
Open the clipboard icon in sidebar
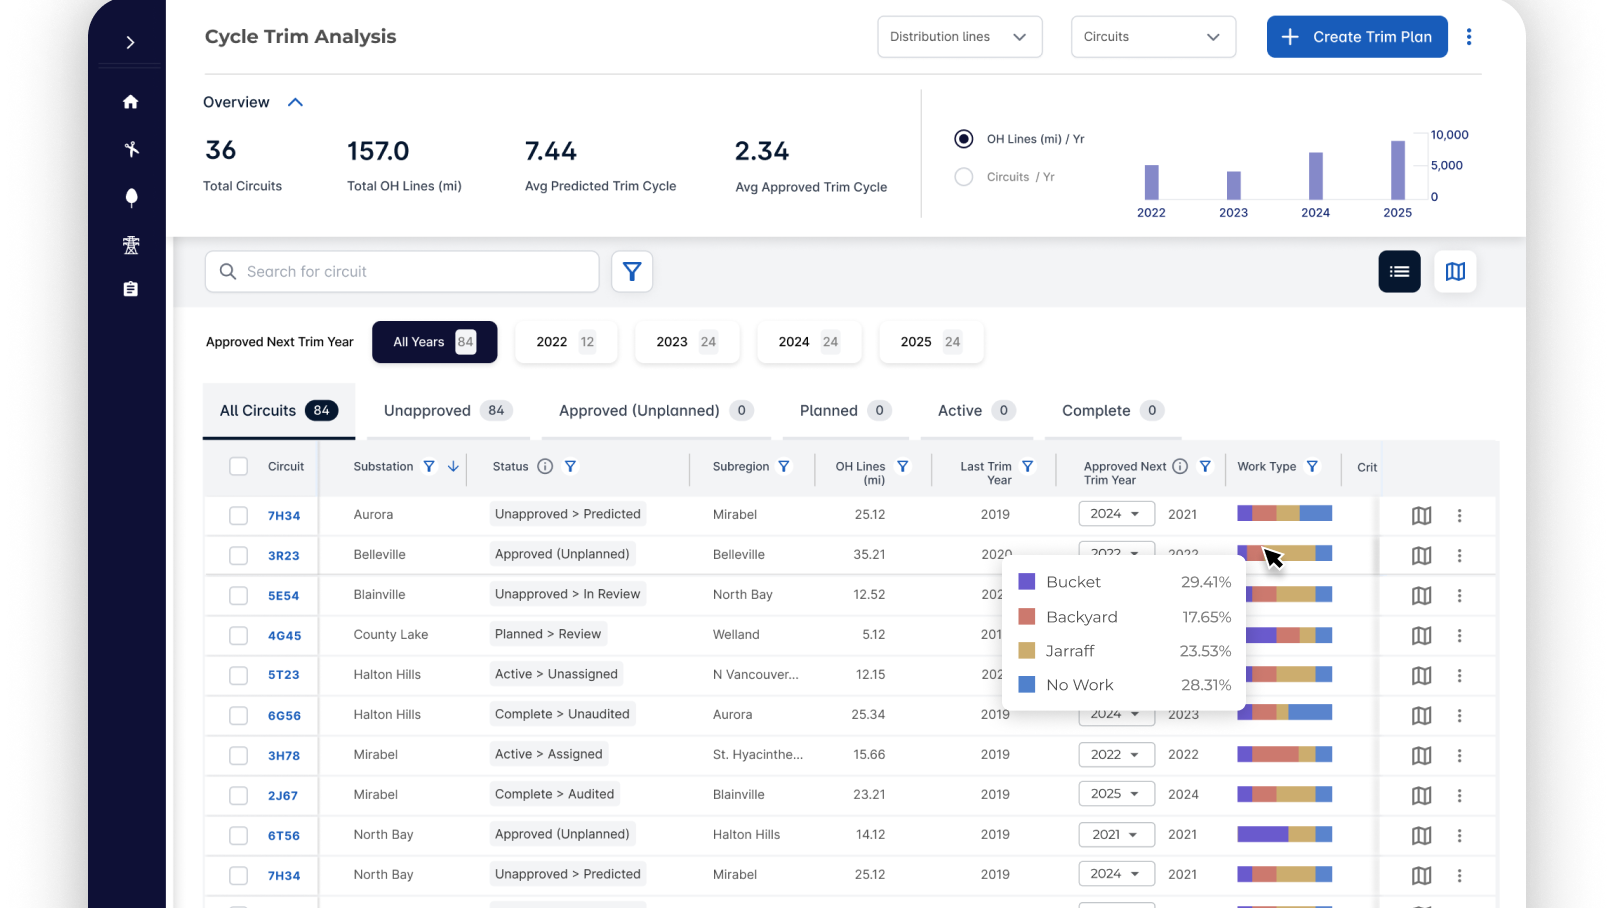click(x=131, y=289)
